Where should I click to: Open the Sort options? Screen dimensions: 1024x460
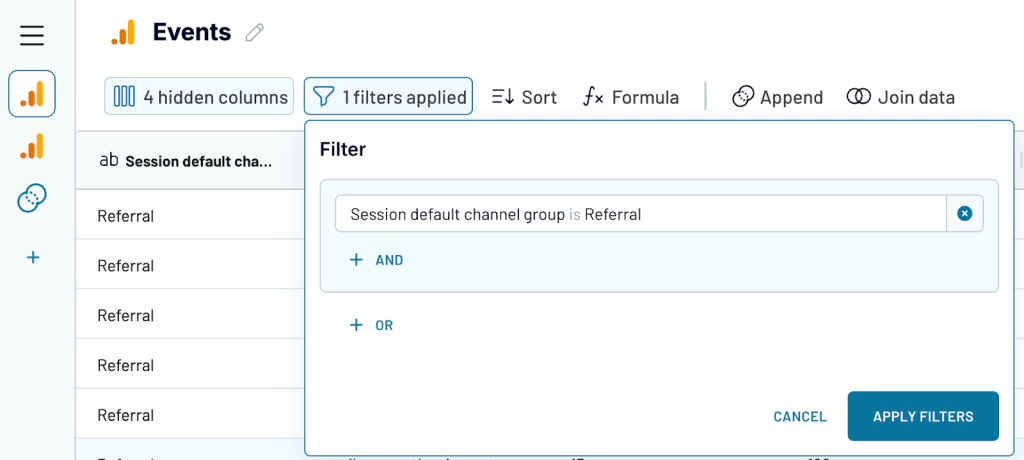(x=524, y=97)
